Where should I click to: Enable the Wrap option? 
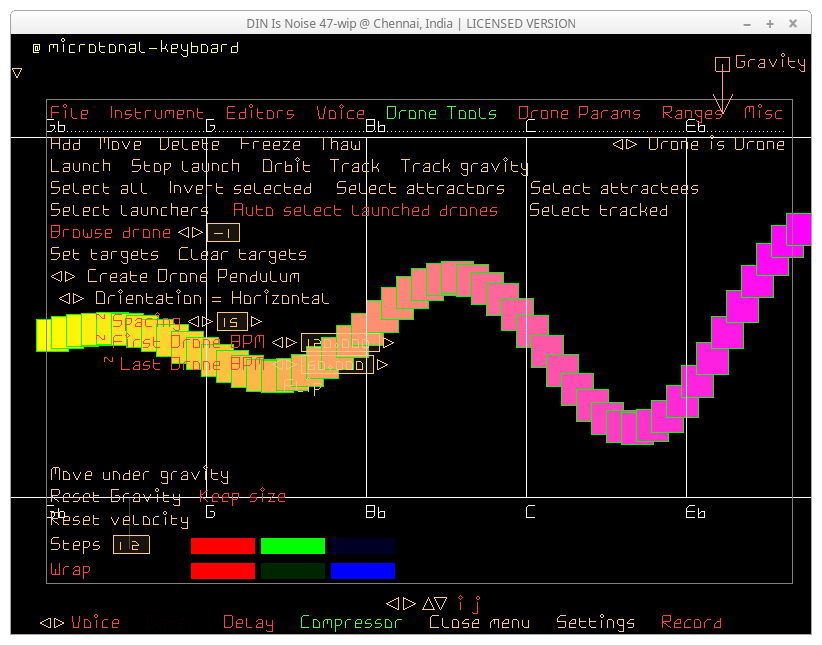pos(70,570)
